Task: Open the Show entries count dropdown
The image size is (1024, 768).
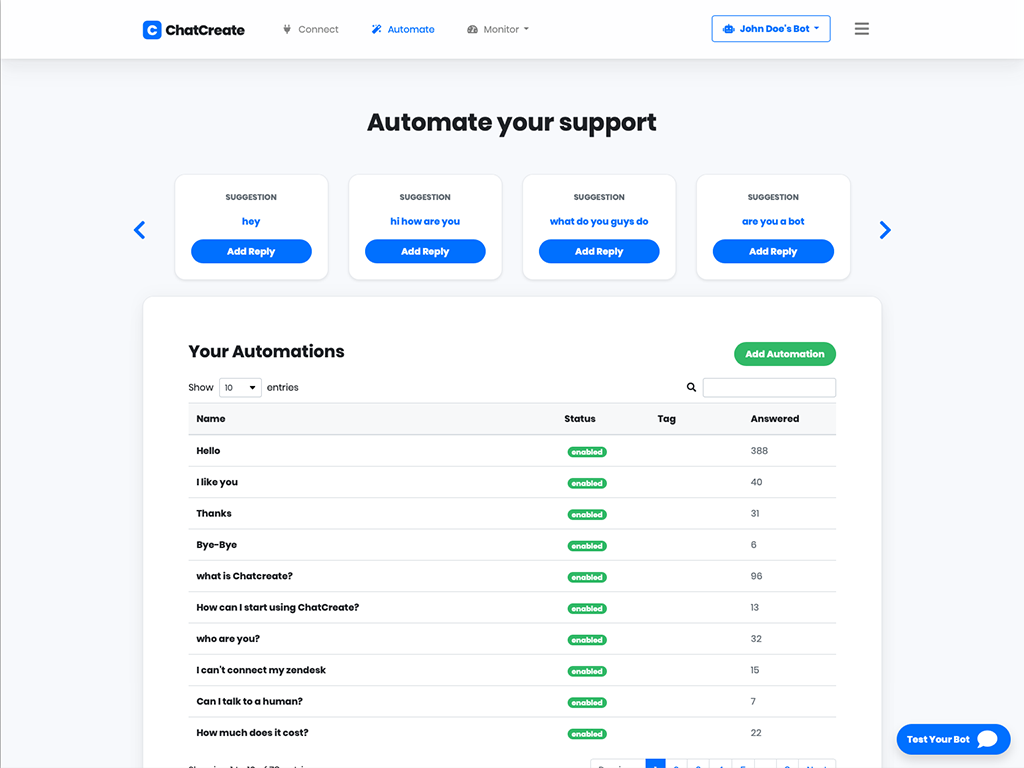Action: (x=240, y=388)
